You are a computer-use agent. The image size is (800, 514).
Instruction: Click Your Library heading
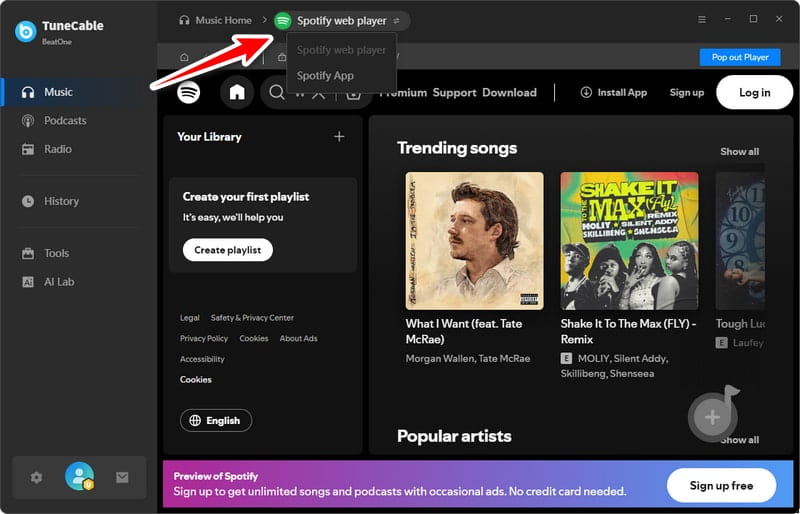point(209,137)
